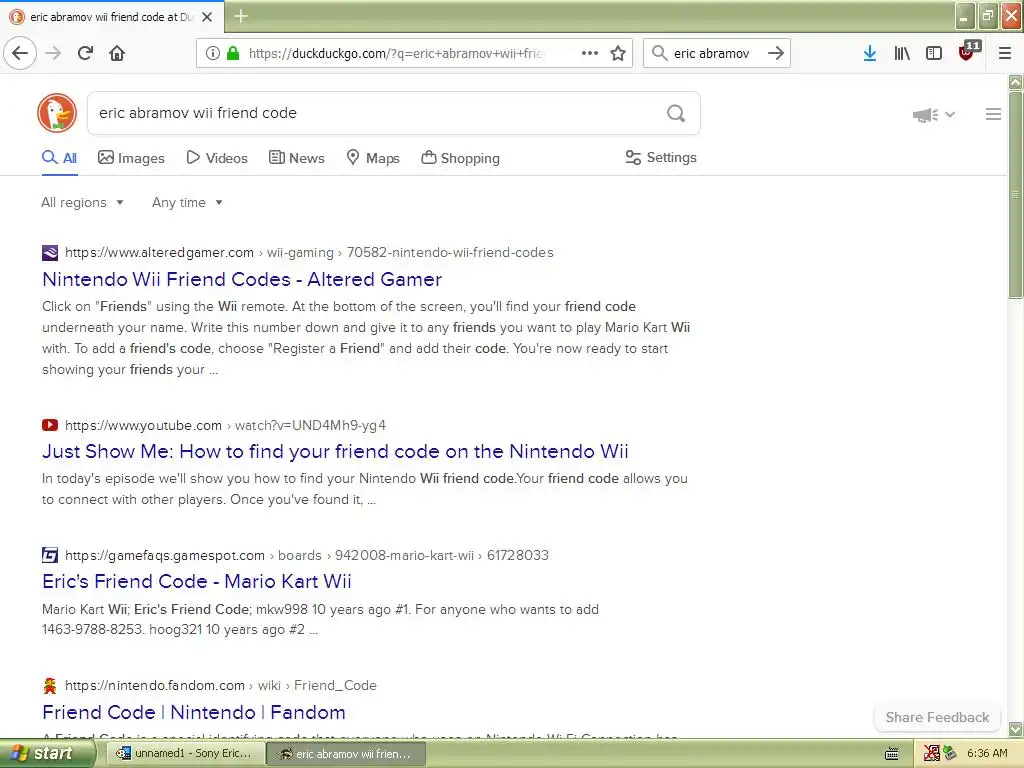This screenshot has width=1024, height=768.
Task: Expand the megaphone dropdown on DuckDuckGo
Action: [x=934, y=115]
